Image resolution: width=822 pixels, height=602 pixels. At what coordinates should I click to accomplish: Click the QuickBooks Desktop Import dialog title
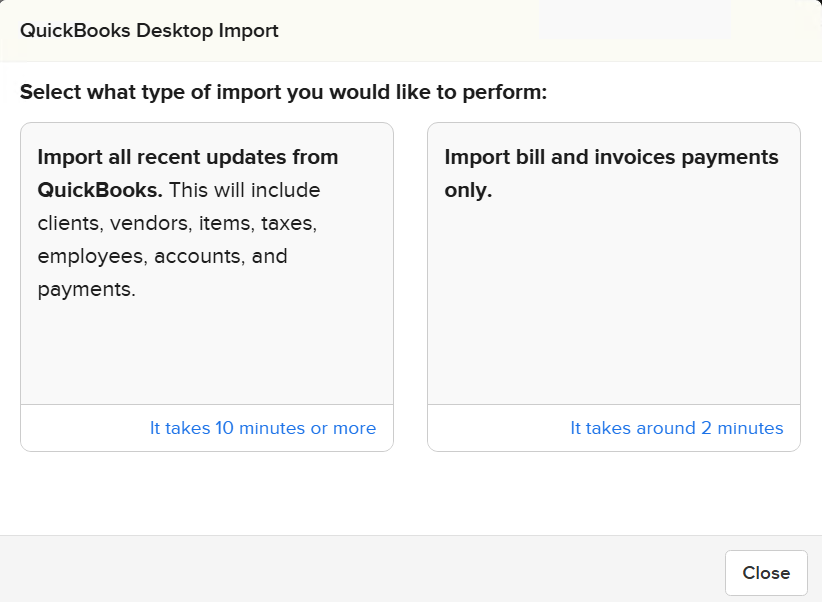(x=149, y=31)
